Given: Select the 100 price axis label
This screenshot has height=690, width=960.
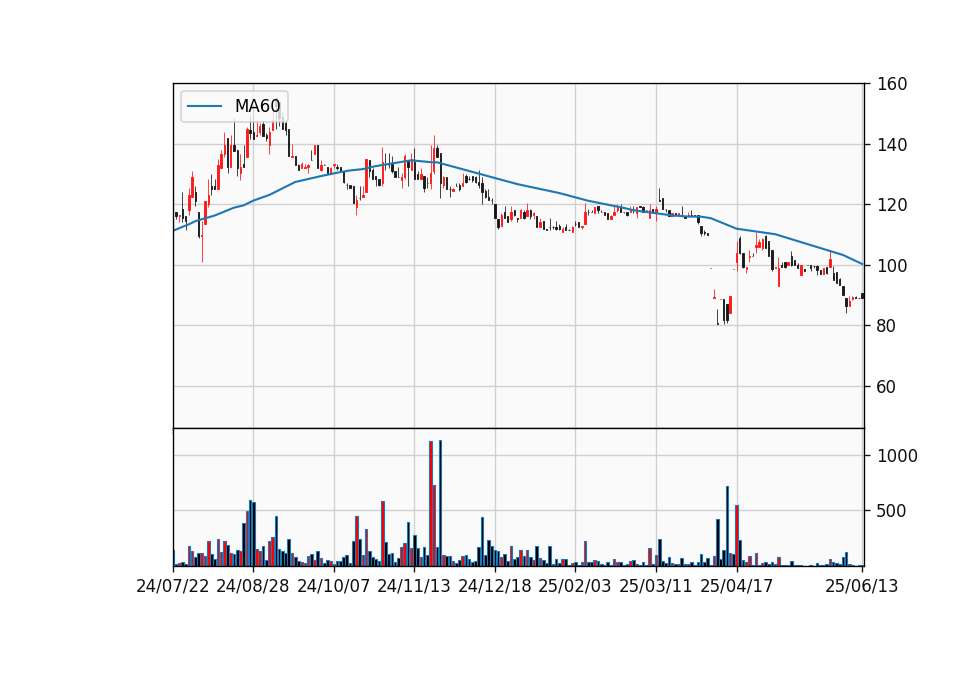Looking at the screenshot, I should 892,266.
